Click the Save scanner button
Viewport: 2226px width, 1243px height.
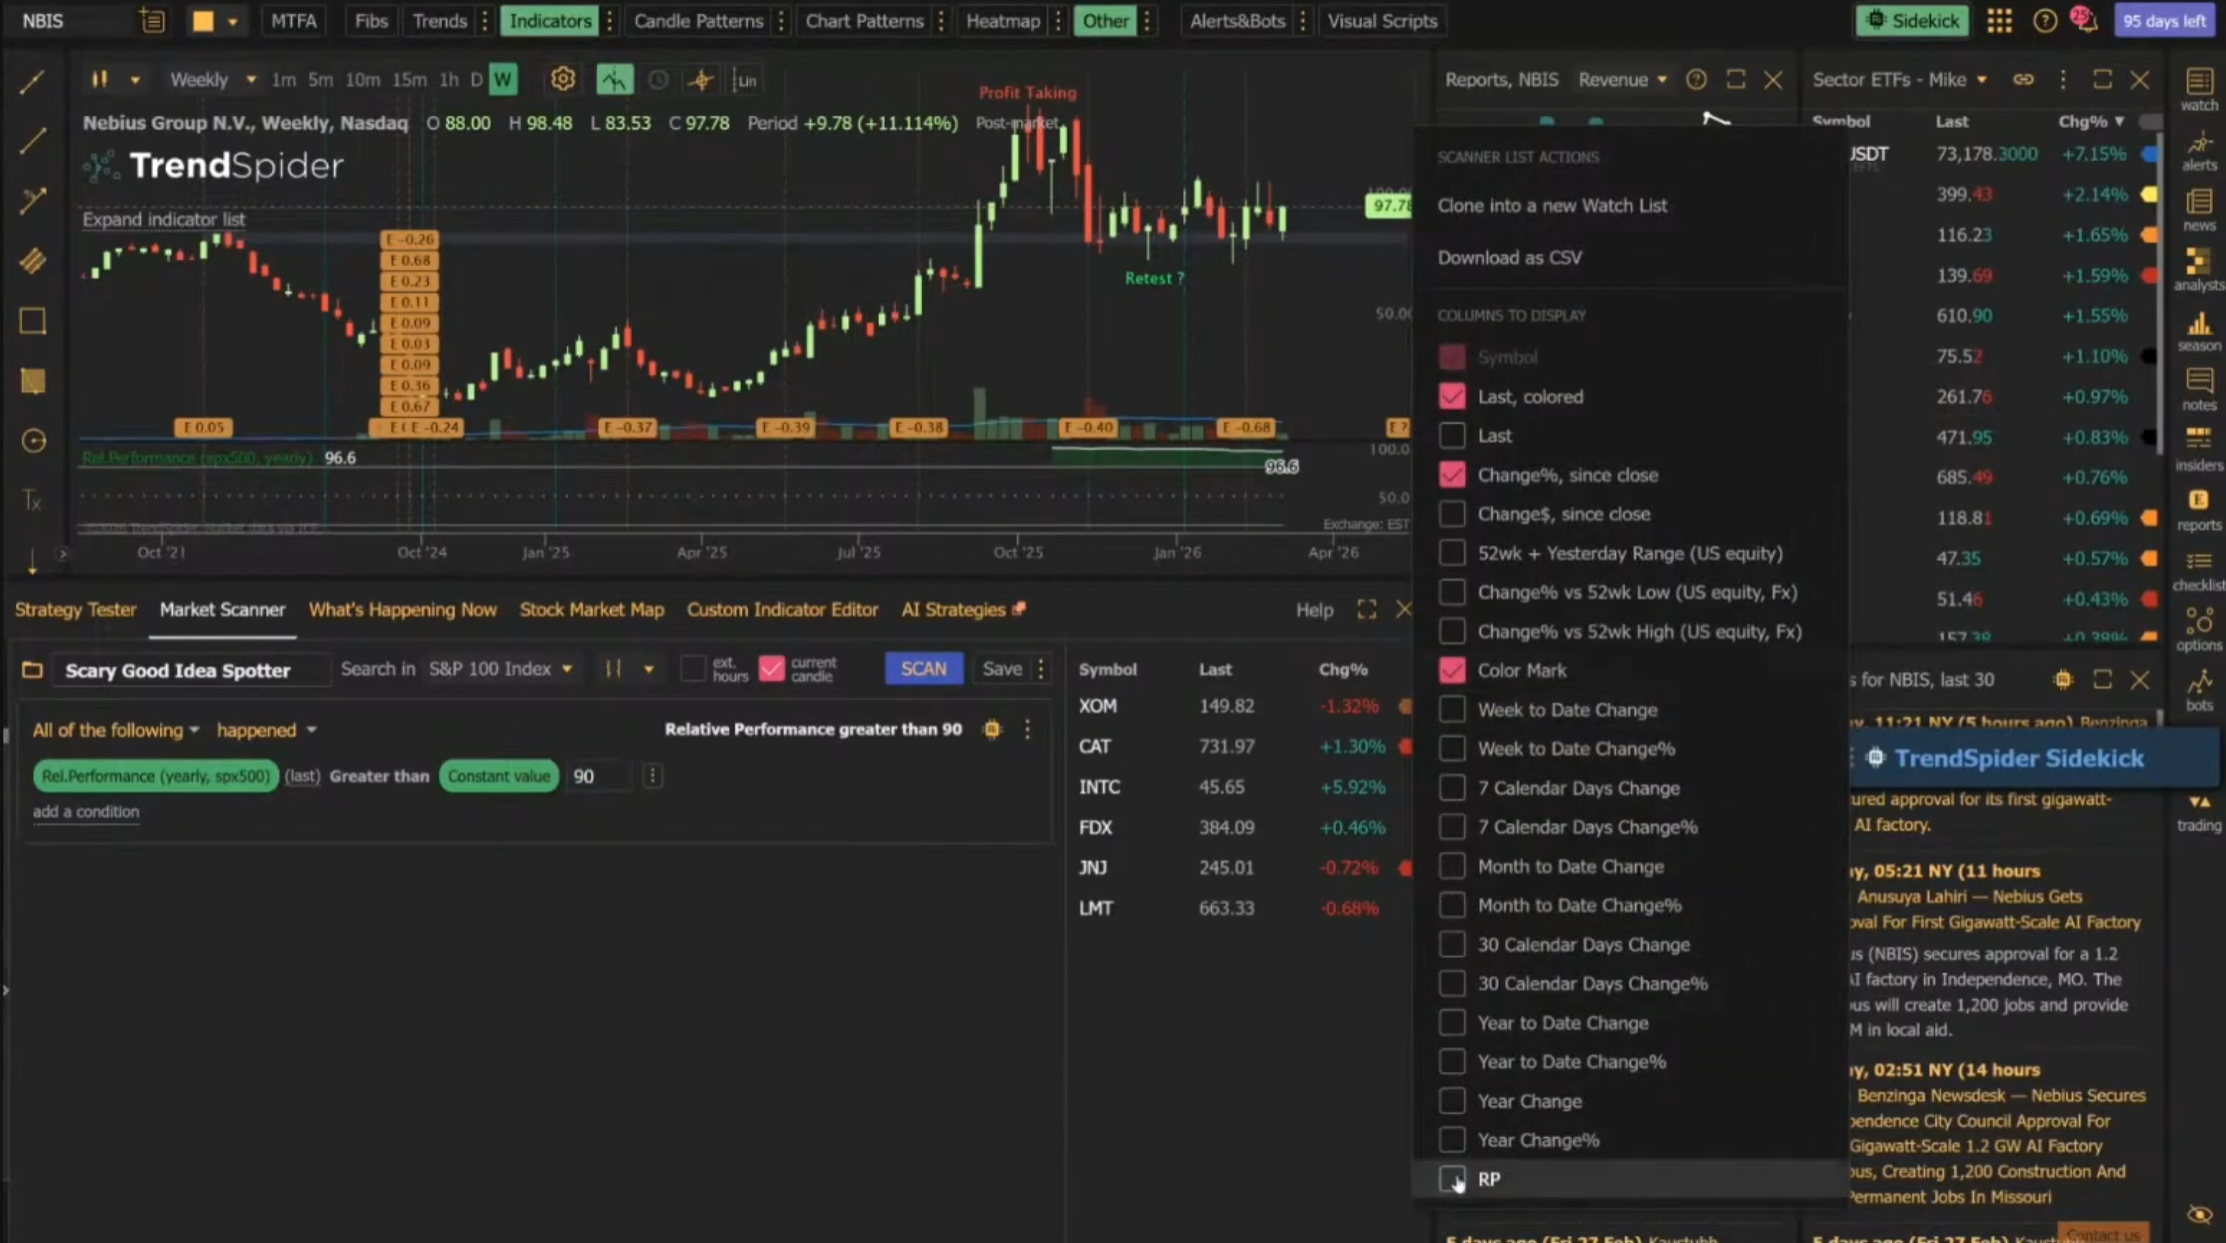pyautogui.click(x=1001, y=668)
